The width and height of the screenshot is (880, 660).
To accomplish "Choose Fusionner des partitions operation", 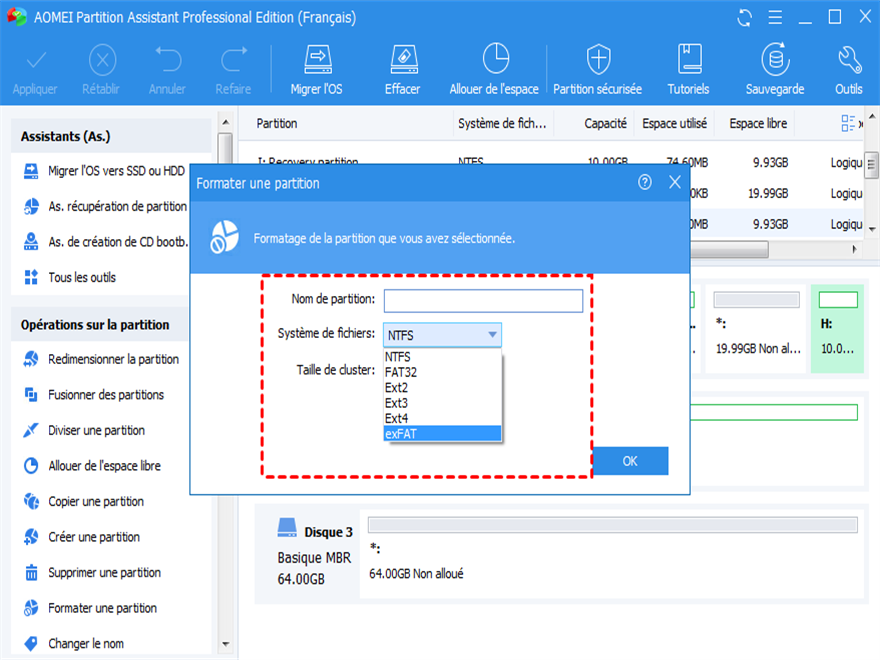I will pyautogui.click(x=94, y=395).
